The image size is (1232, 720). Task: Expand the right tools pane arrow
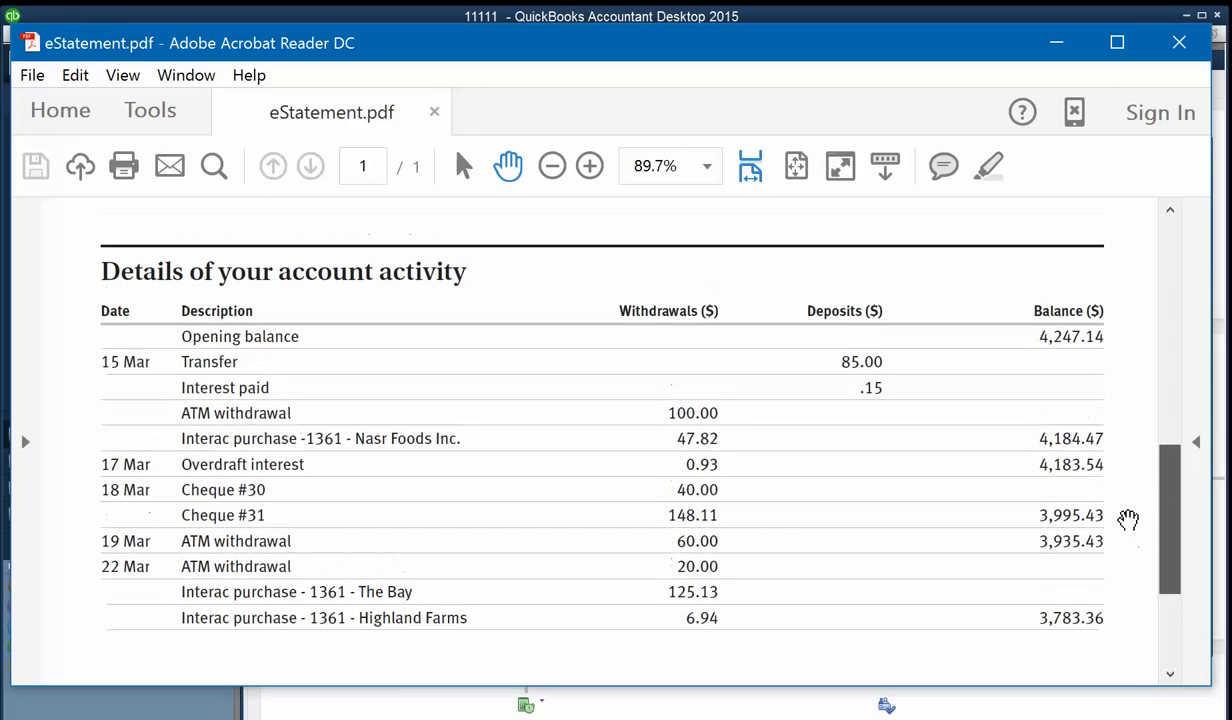[x=1196, y=442]
